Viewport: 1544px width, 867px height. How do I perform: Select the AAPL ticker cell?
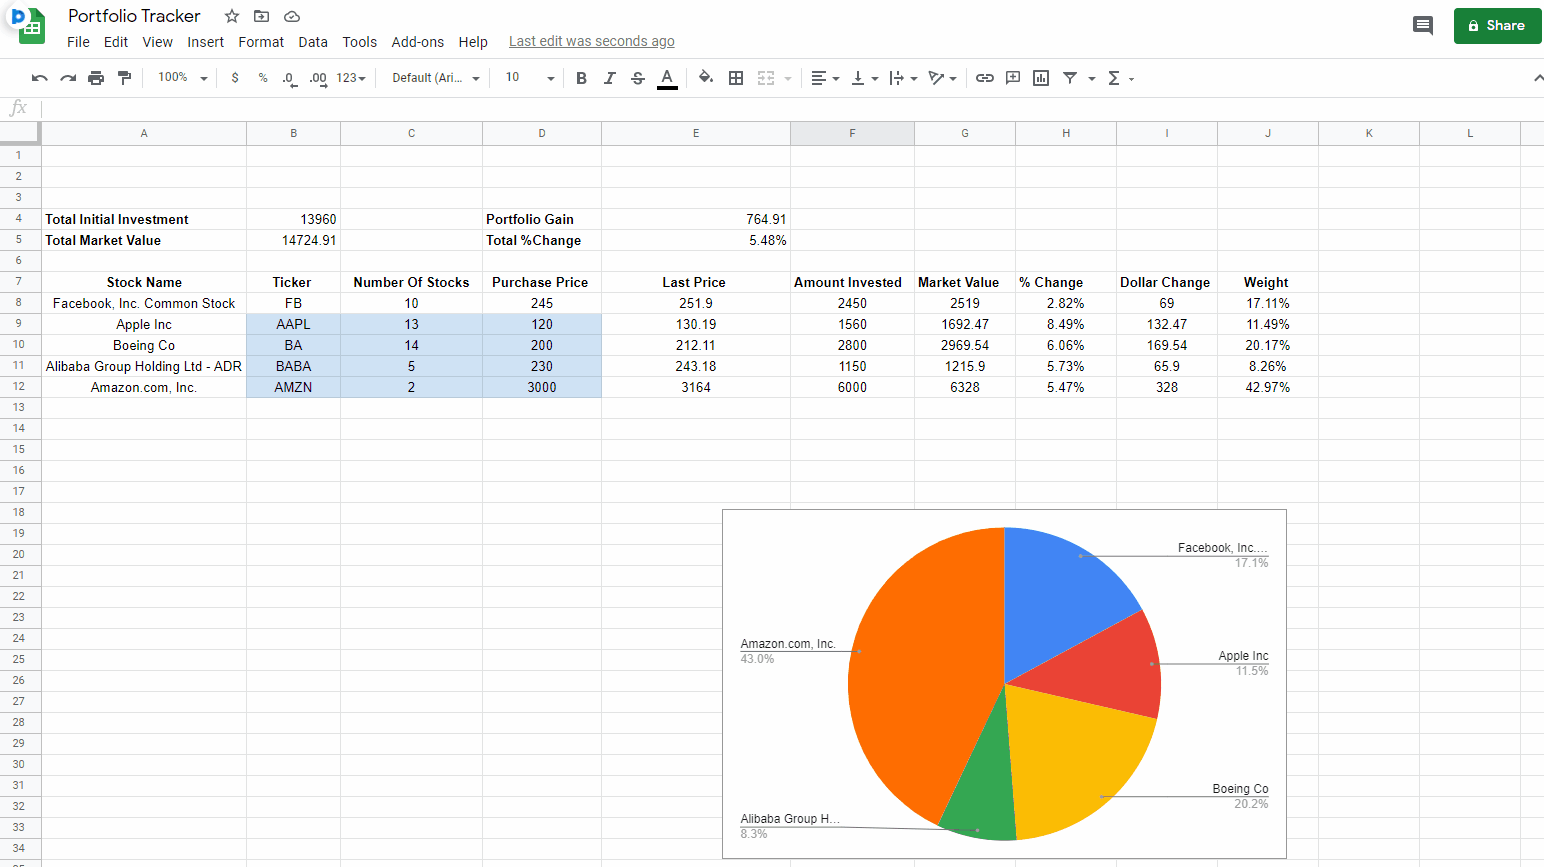[x=293, y=324]
